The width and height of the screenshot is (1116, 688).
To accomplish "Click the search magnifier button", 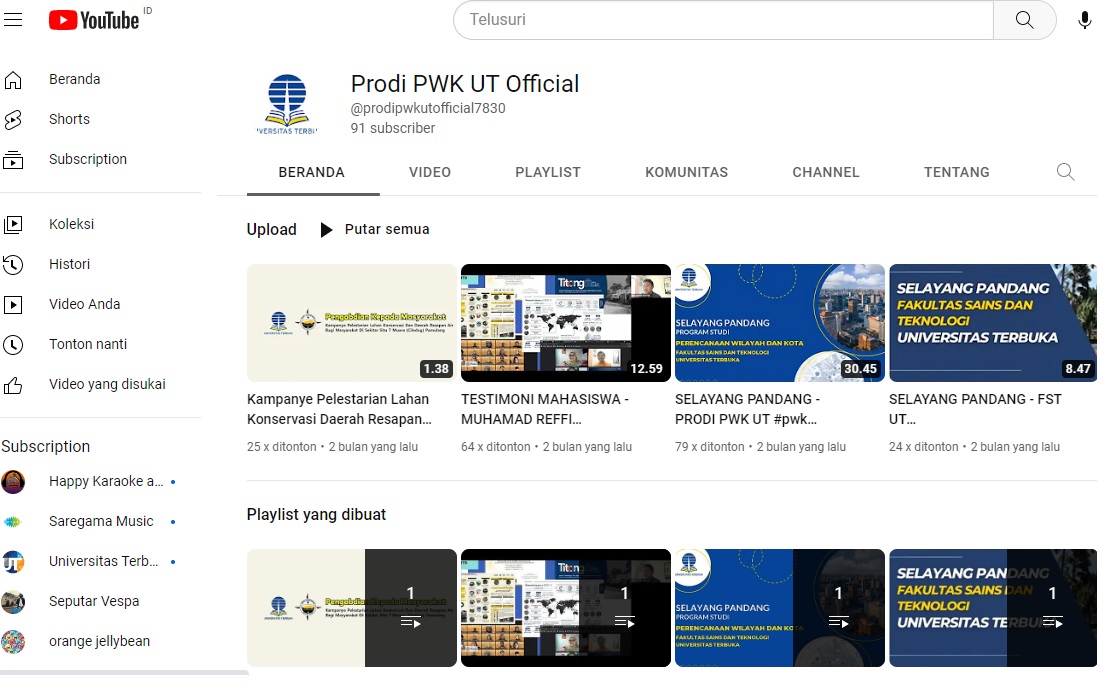I will (1024, 20).
